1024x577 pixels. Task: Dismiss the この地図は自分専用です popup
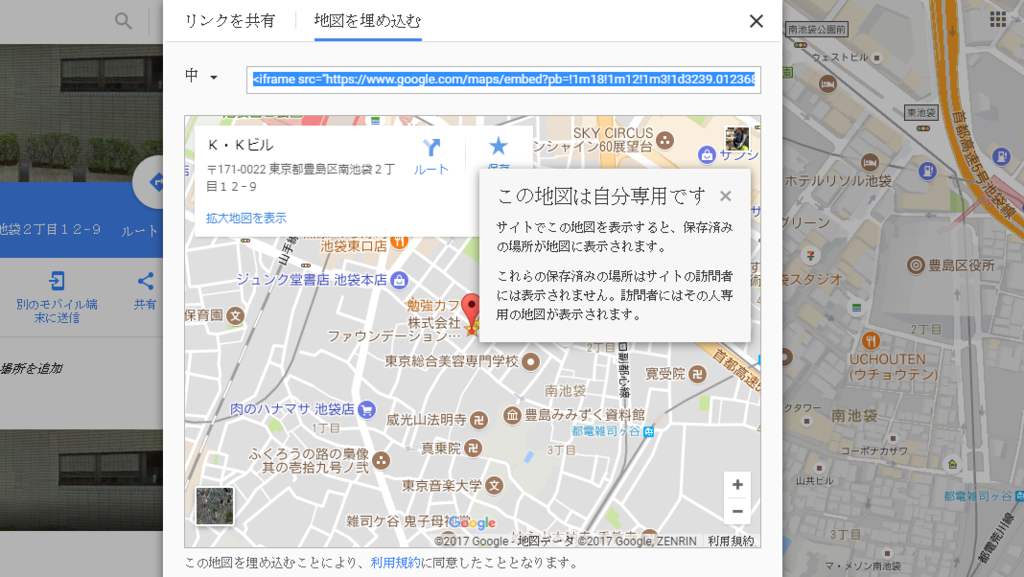pos(726,196)
